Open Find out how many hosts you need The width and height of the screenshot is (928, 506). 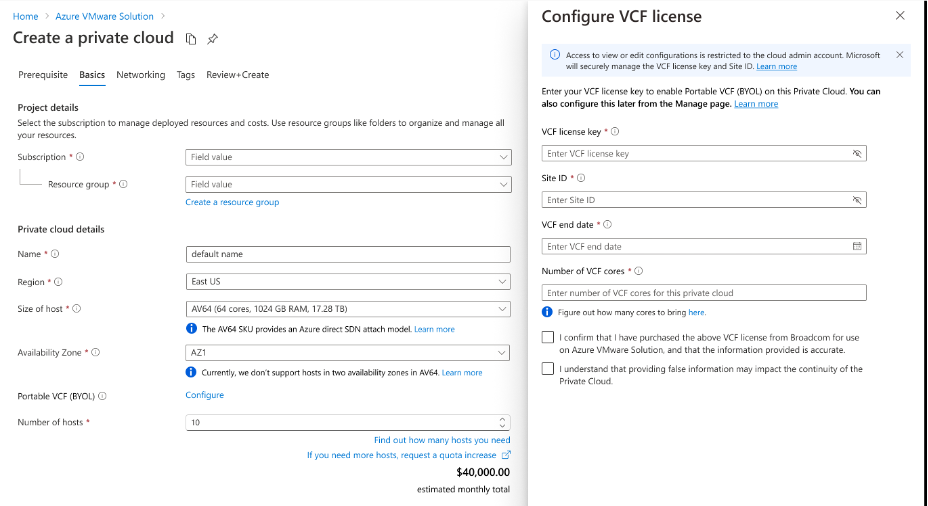442,440
